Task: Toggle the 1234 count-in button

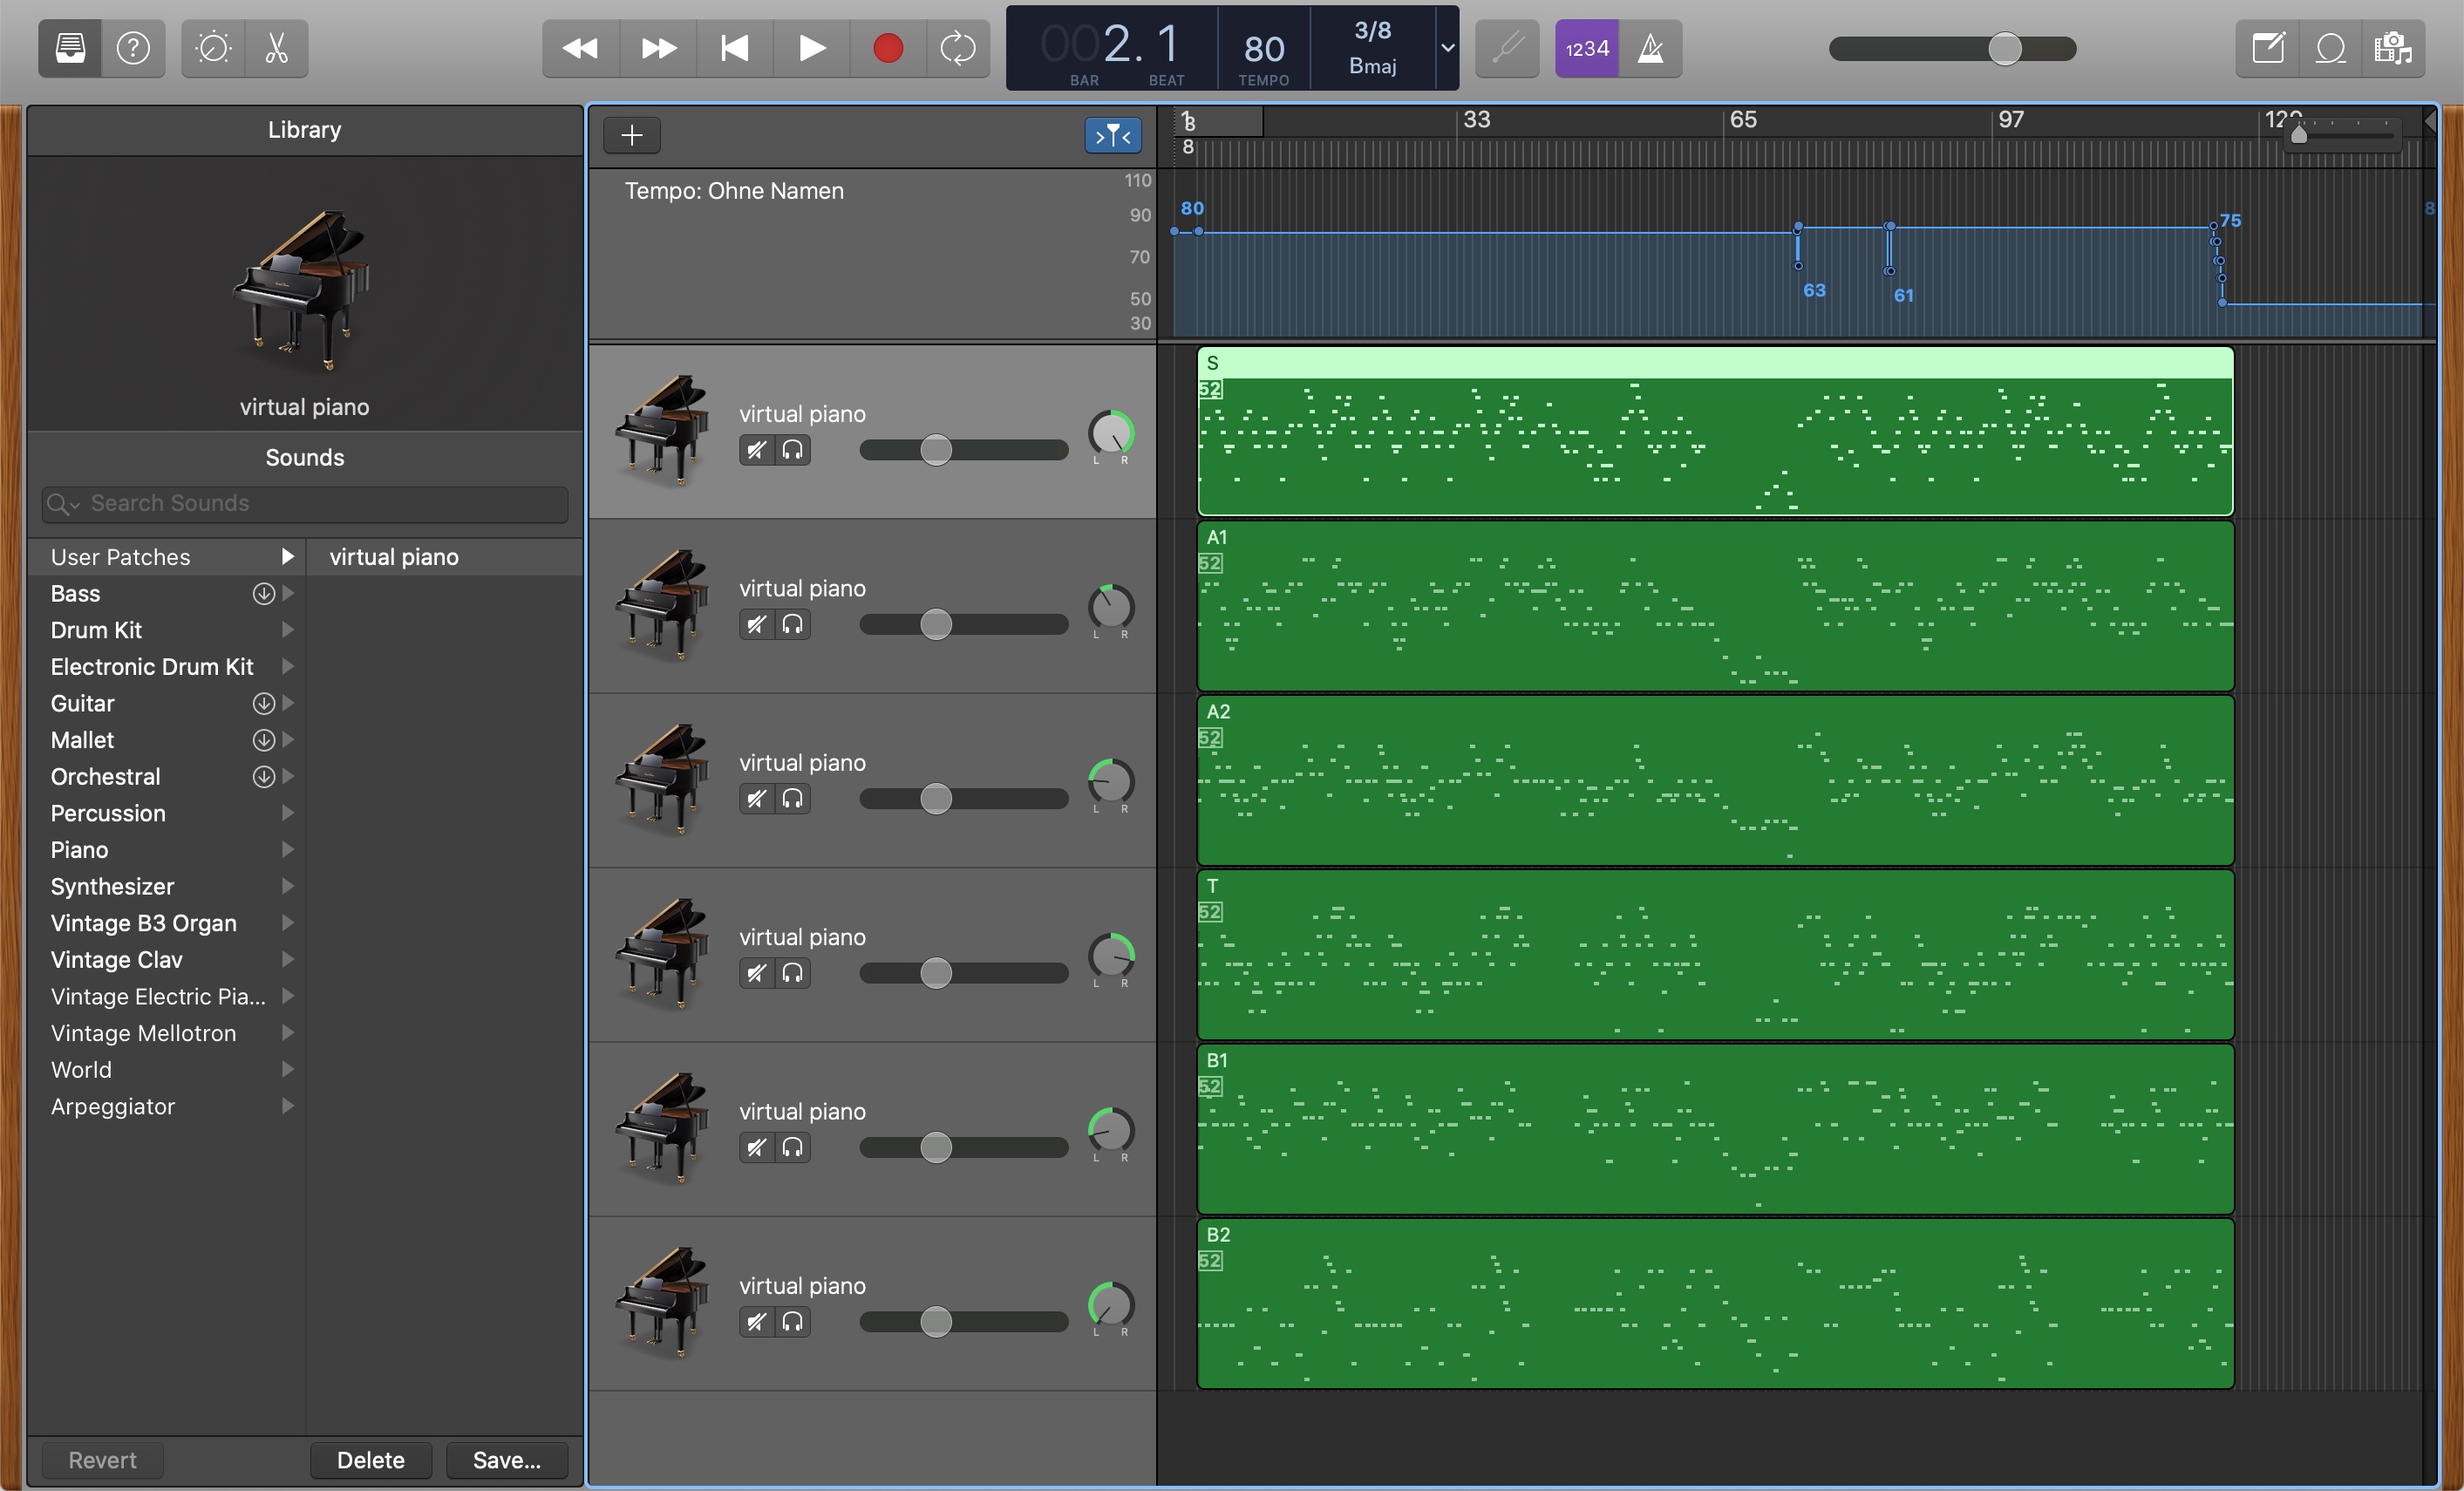Action: pos(1587,48)
